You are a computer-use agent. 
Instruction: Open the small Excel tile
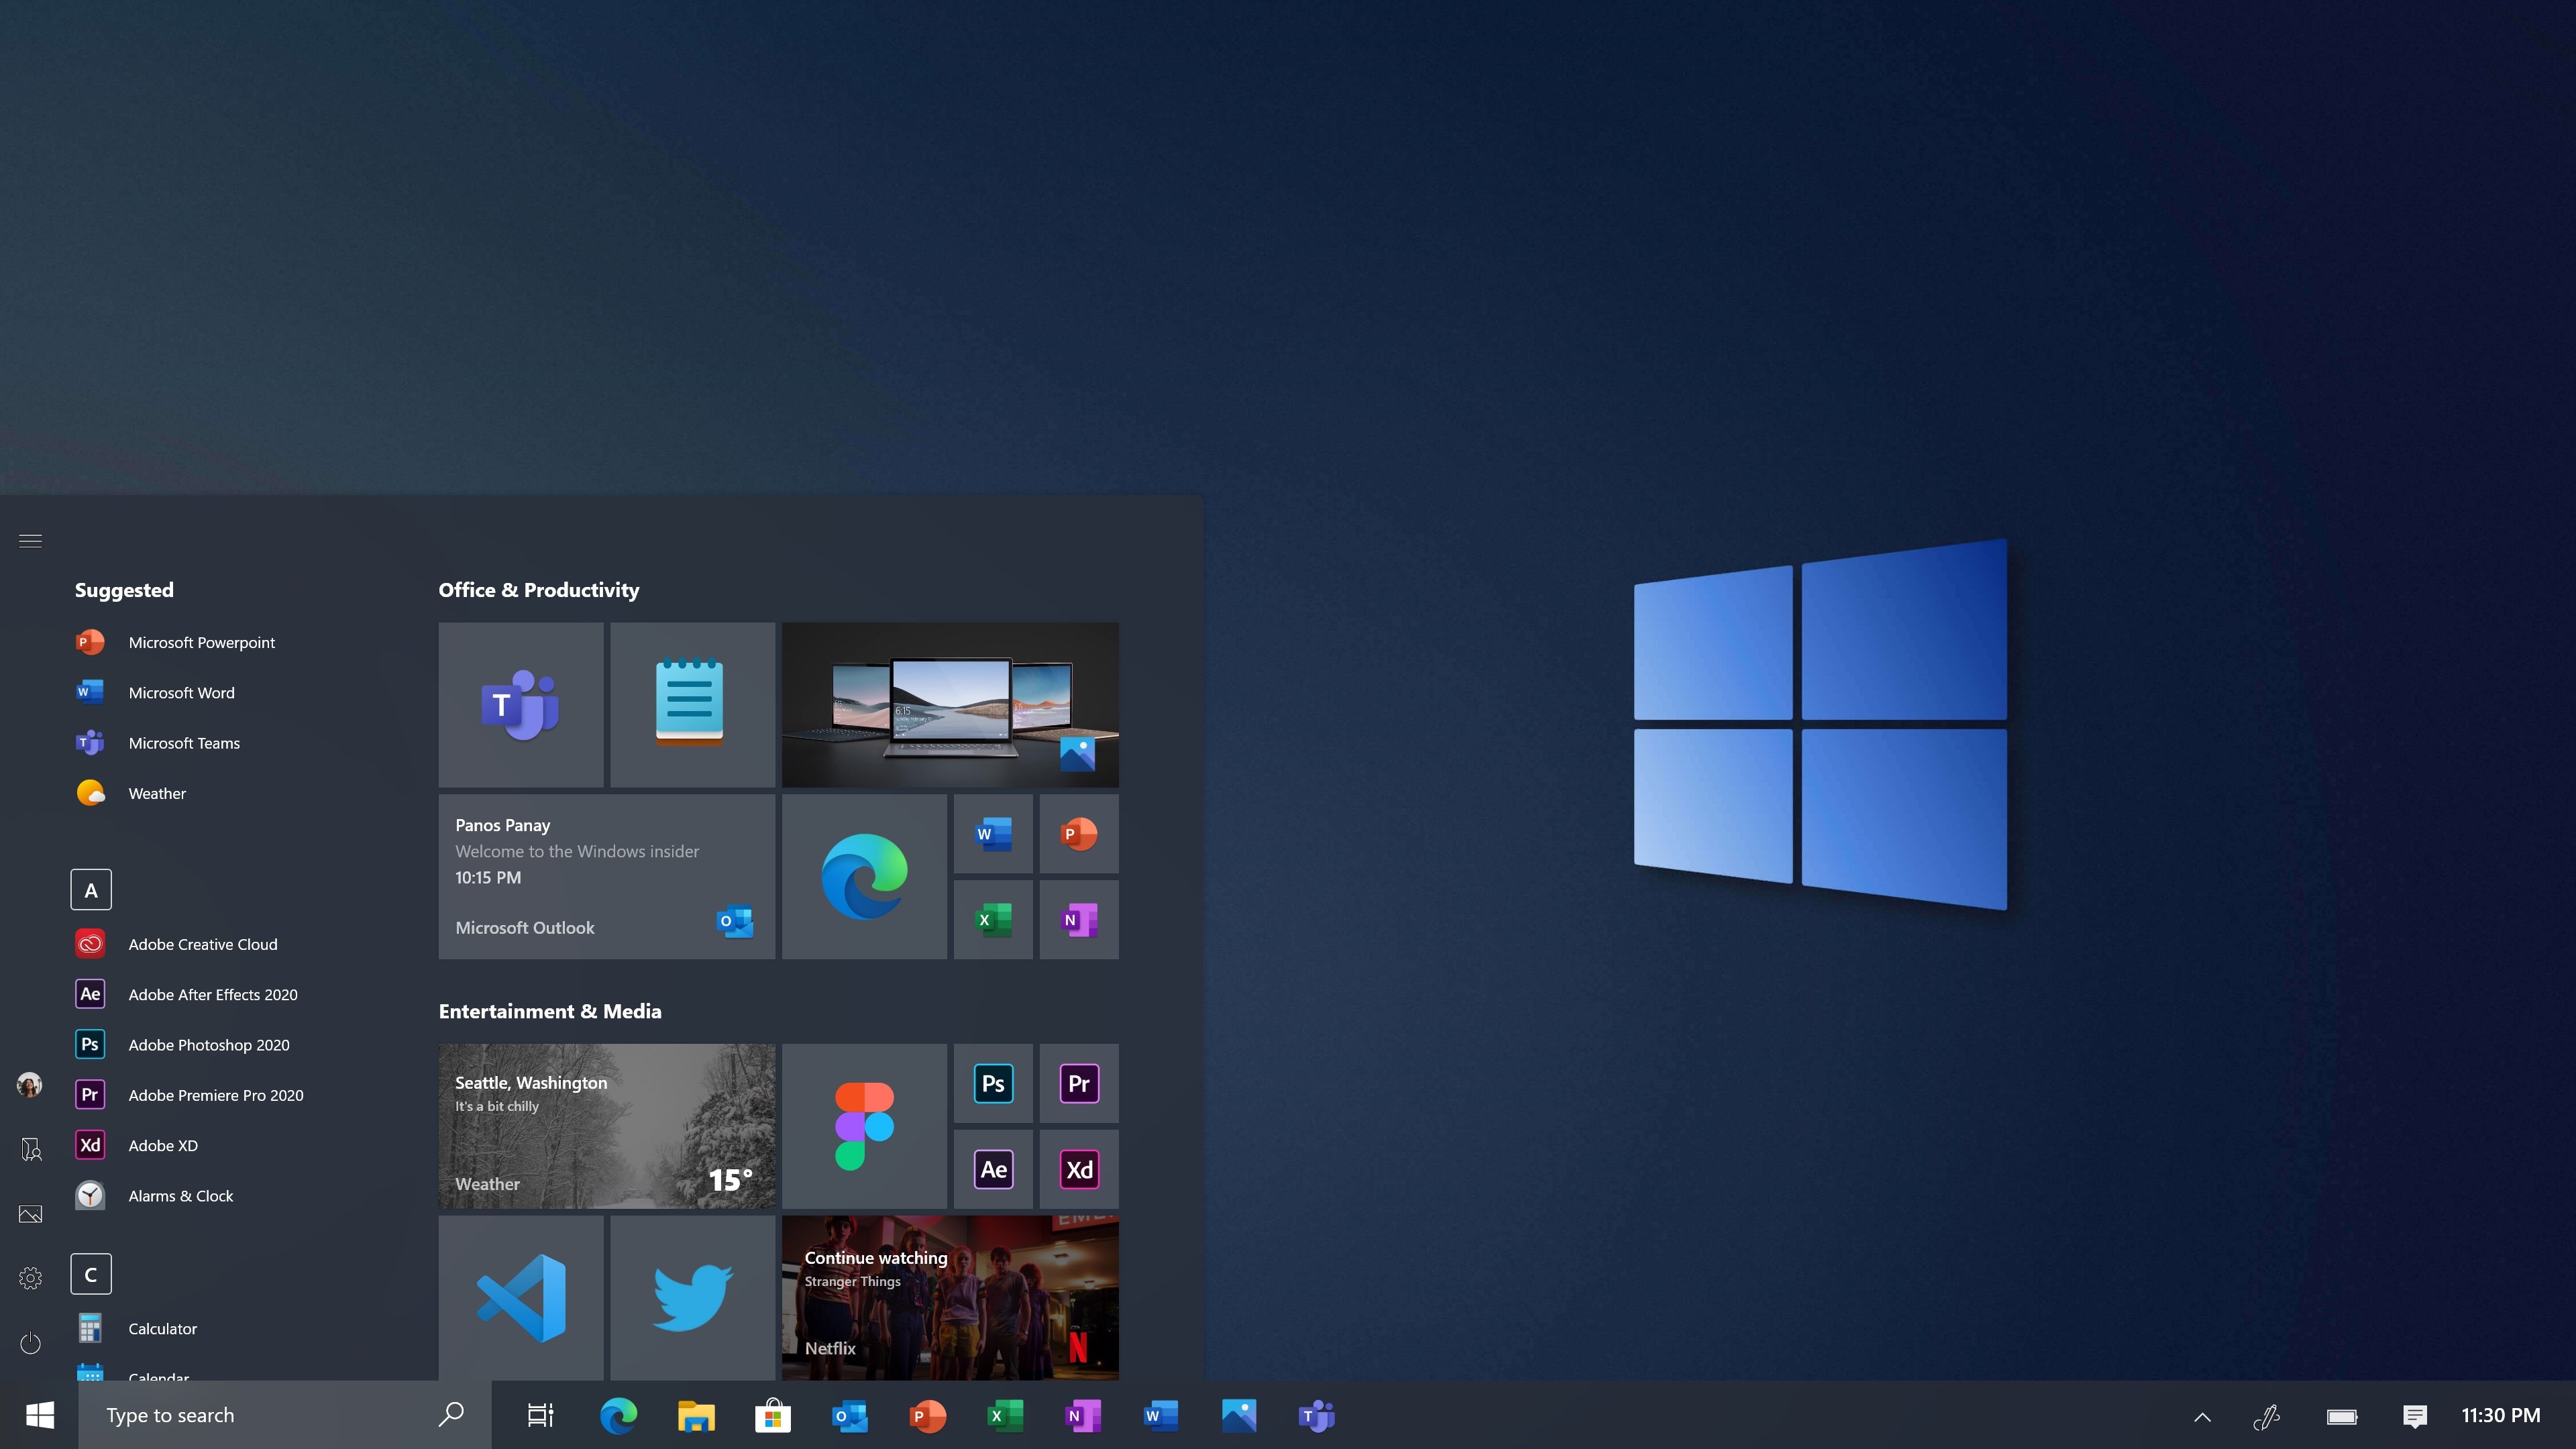click(993, 920)
